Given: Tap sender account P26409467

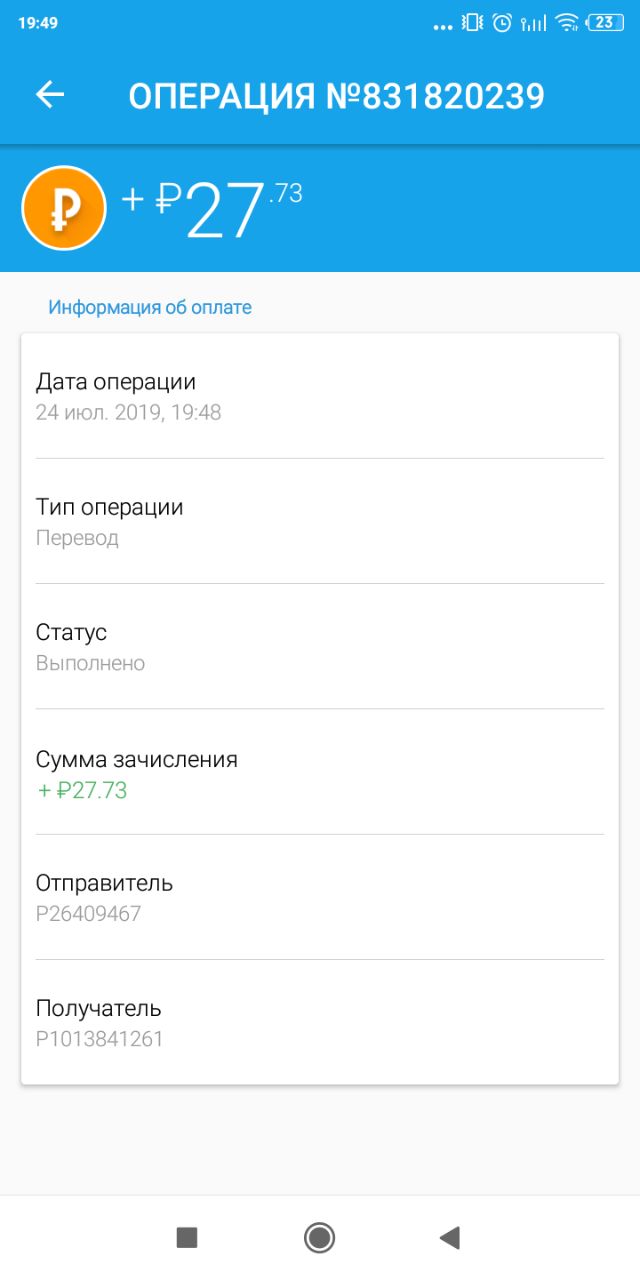Looking at the screenshot, I should pyautogui.click(x=89, y=914).
